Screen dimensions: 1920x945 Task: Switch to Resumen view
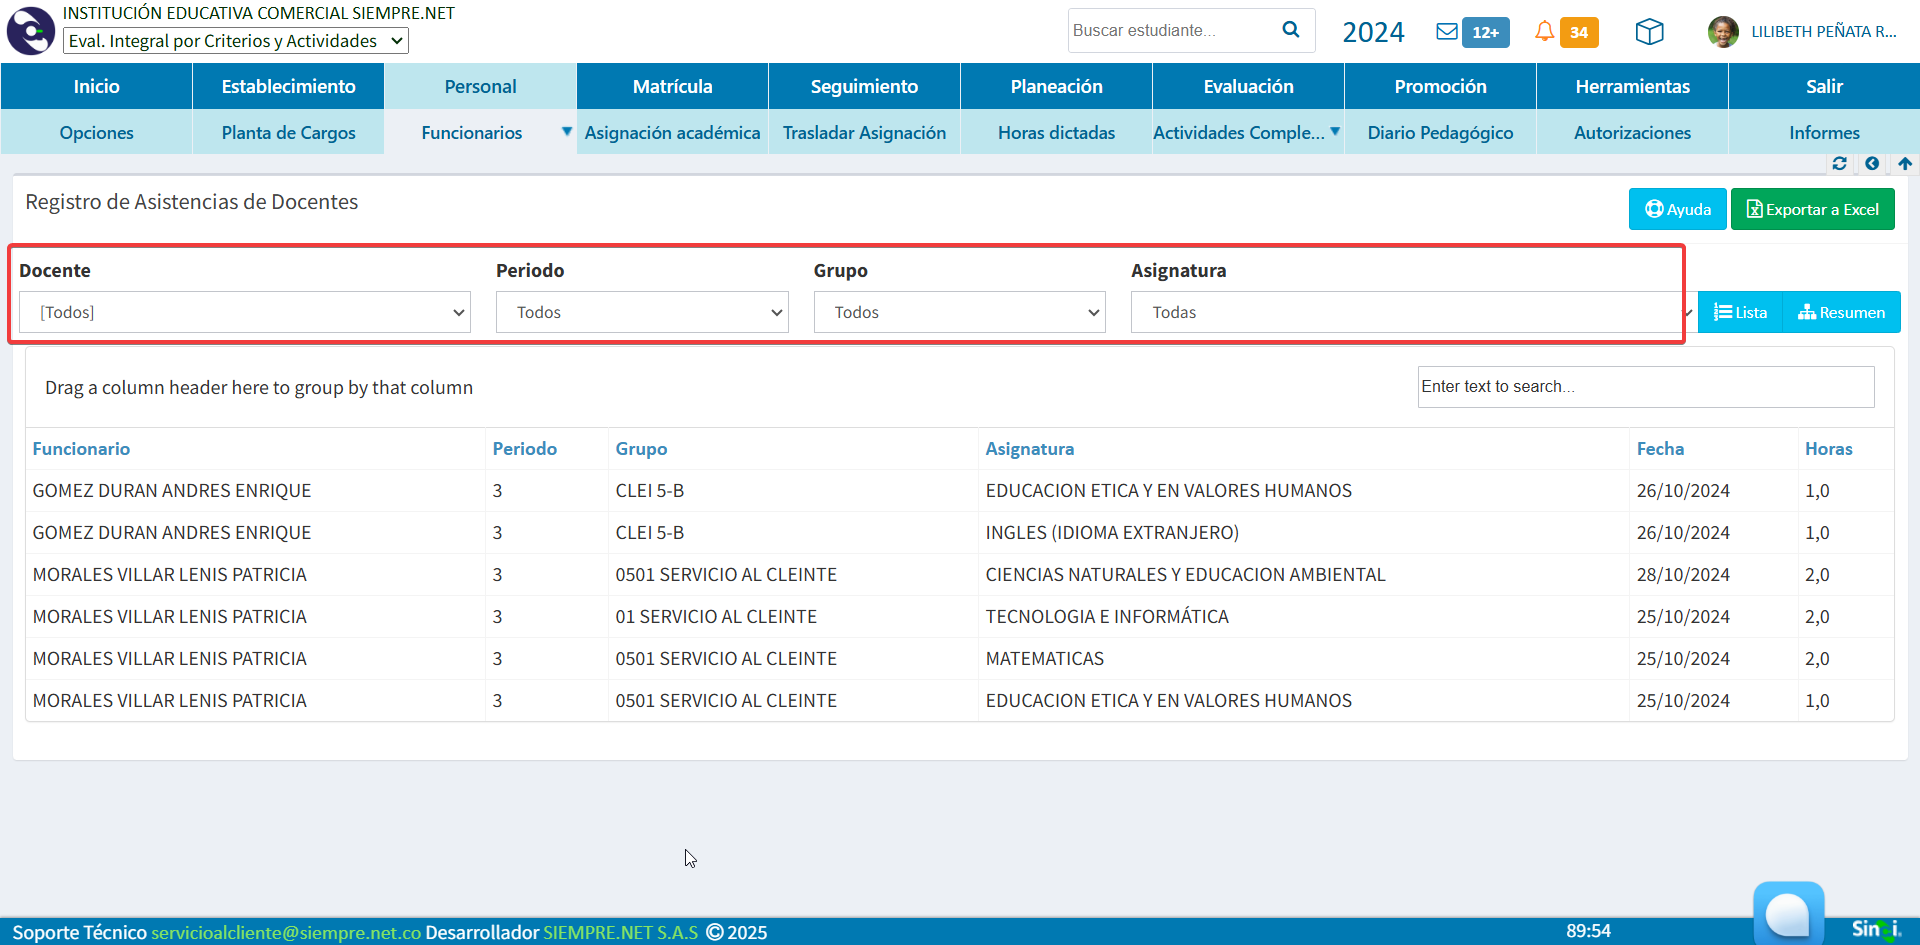tap(1841, 312)
